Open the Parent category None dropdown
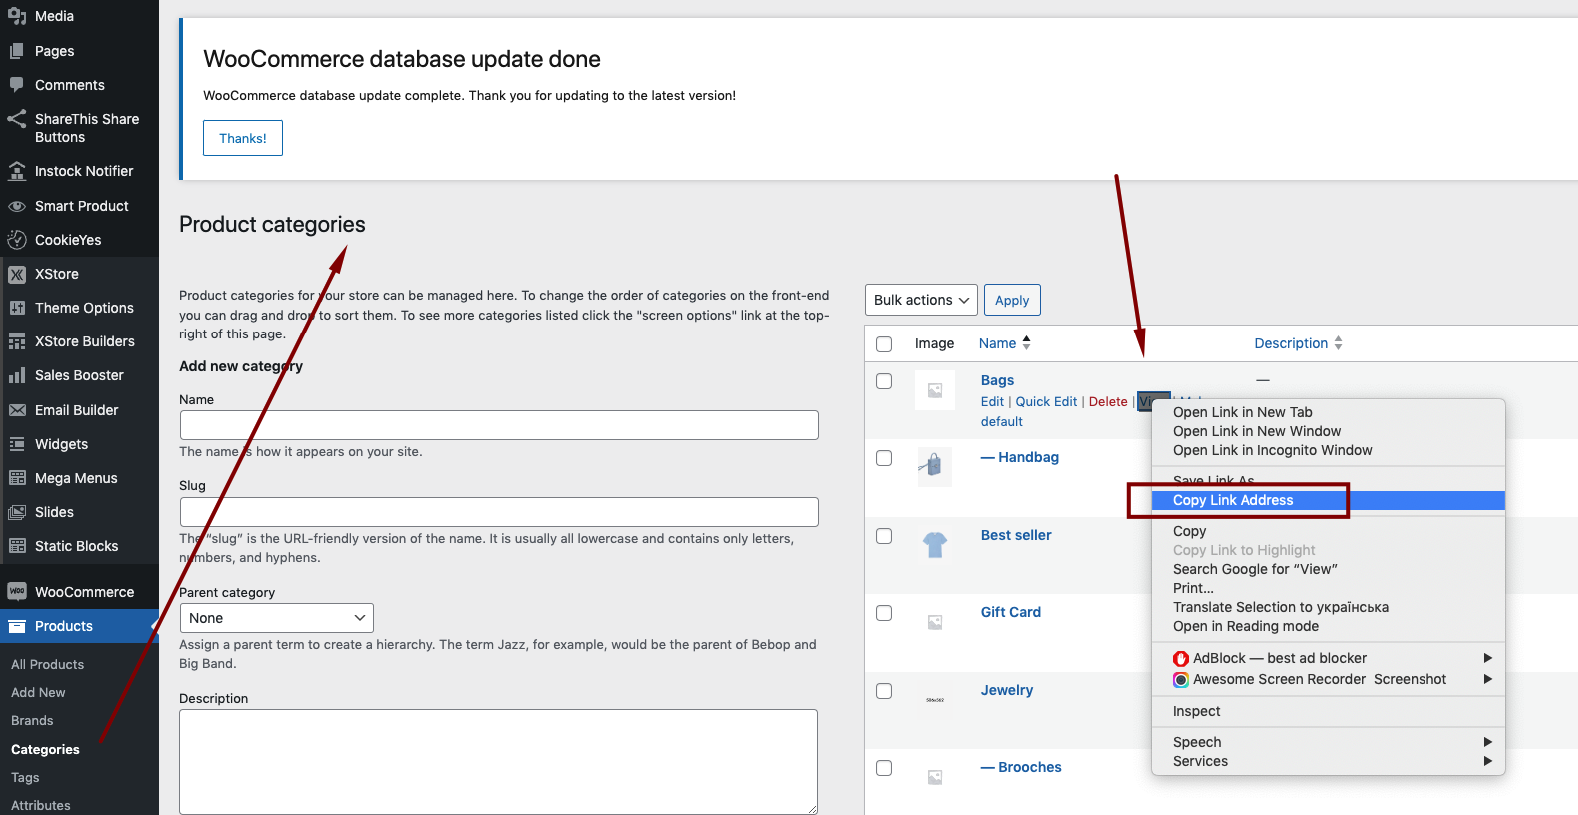This screenshot has width=1578, height=815. click(x=277, y=618)
